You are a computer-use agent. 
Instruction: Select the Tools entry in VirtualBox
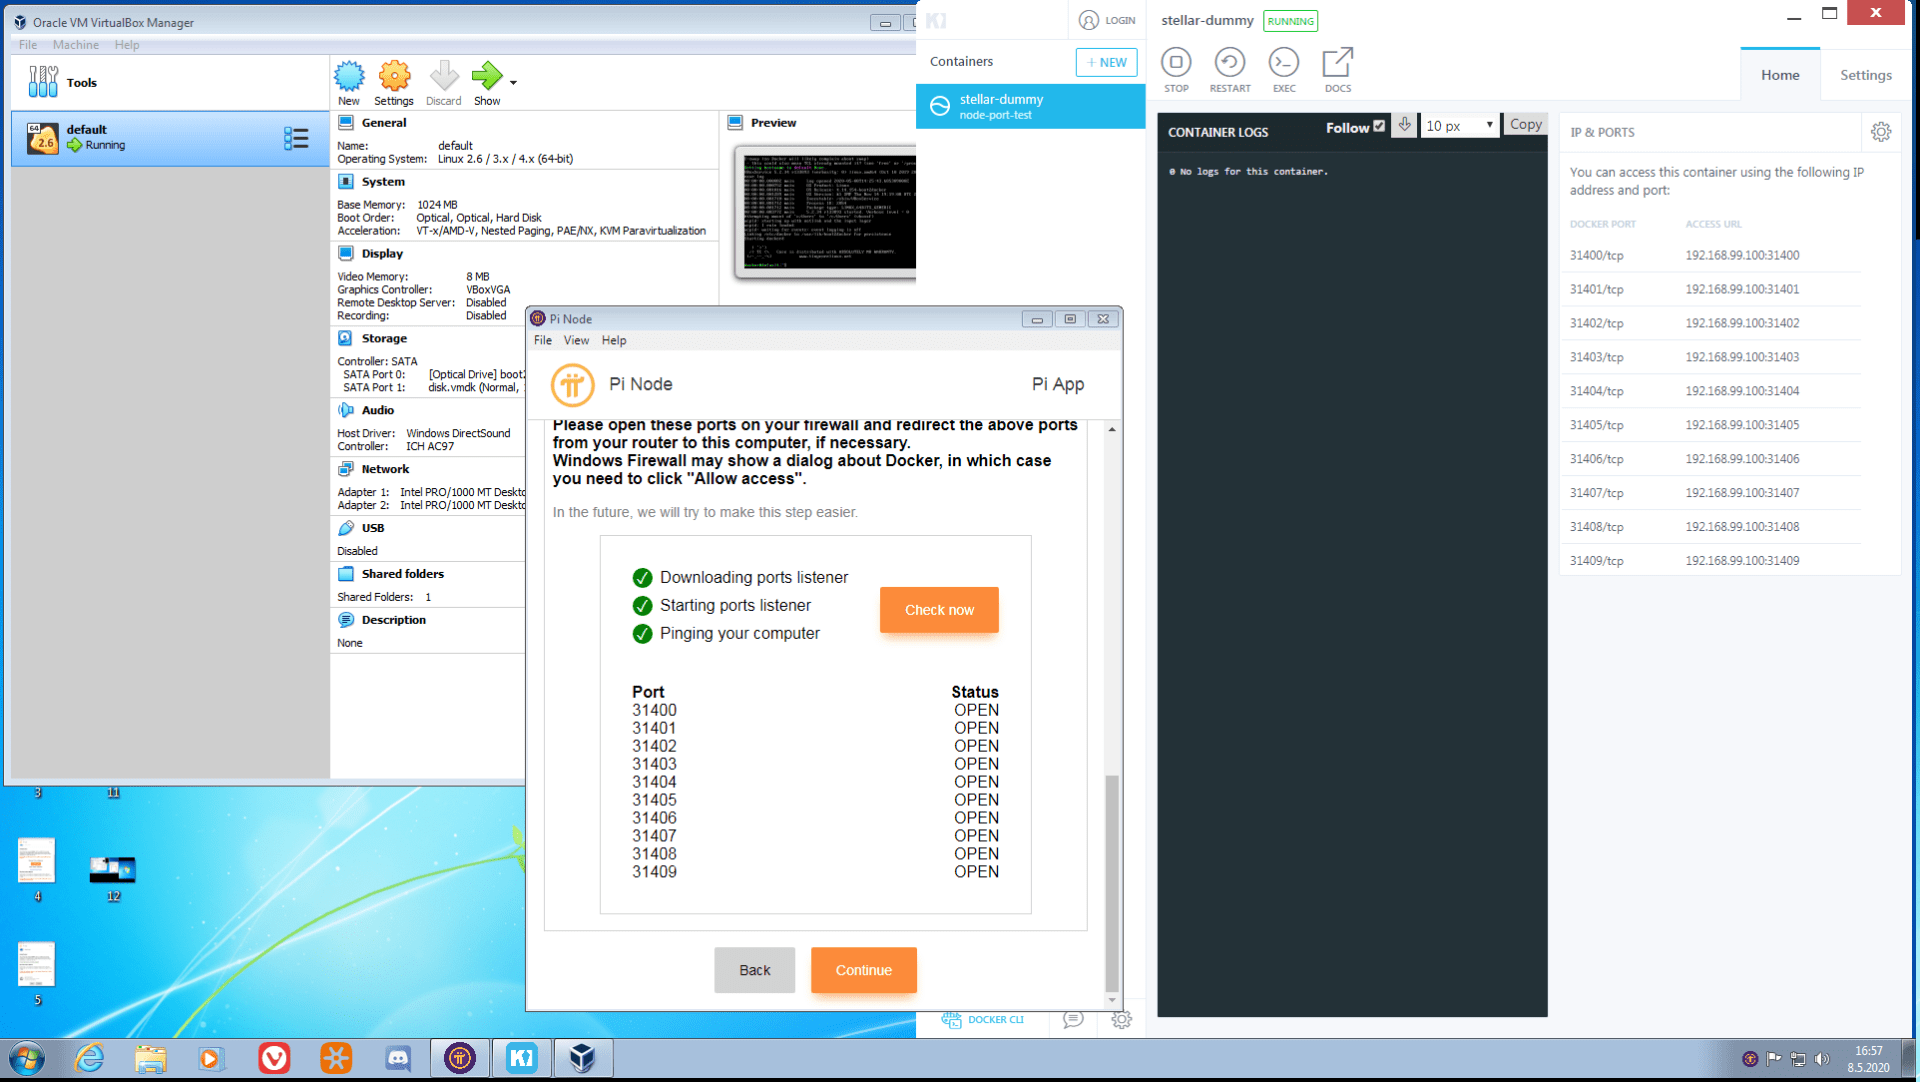tap(170, 83)
